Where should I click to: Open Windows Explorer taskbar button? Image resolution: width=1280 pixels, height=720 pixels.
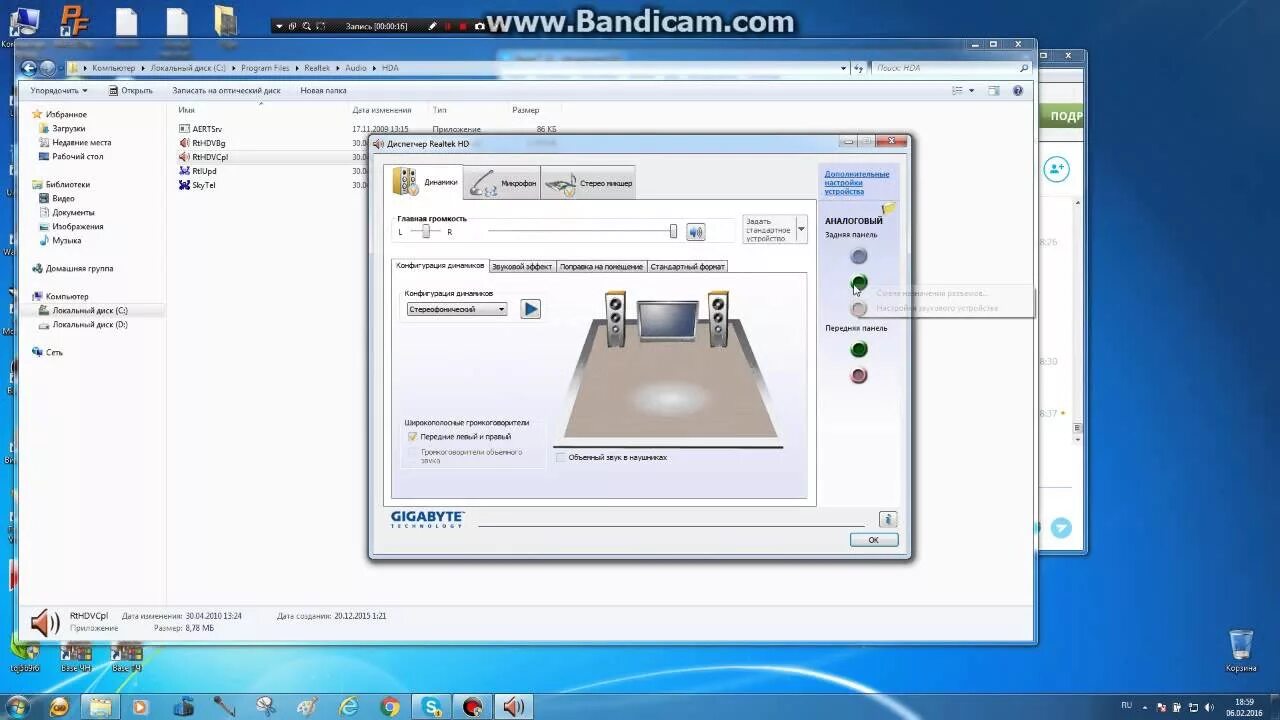coord(101,707)
